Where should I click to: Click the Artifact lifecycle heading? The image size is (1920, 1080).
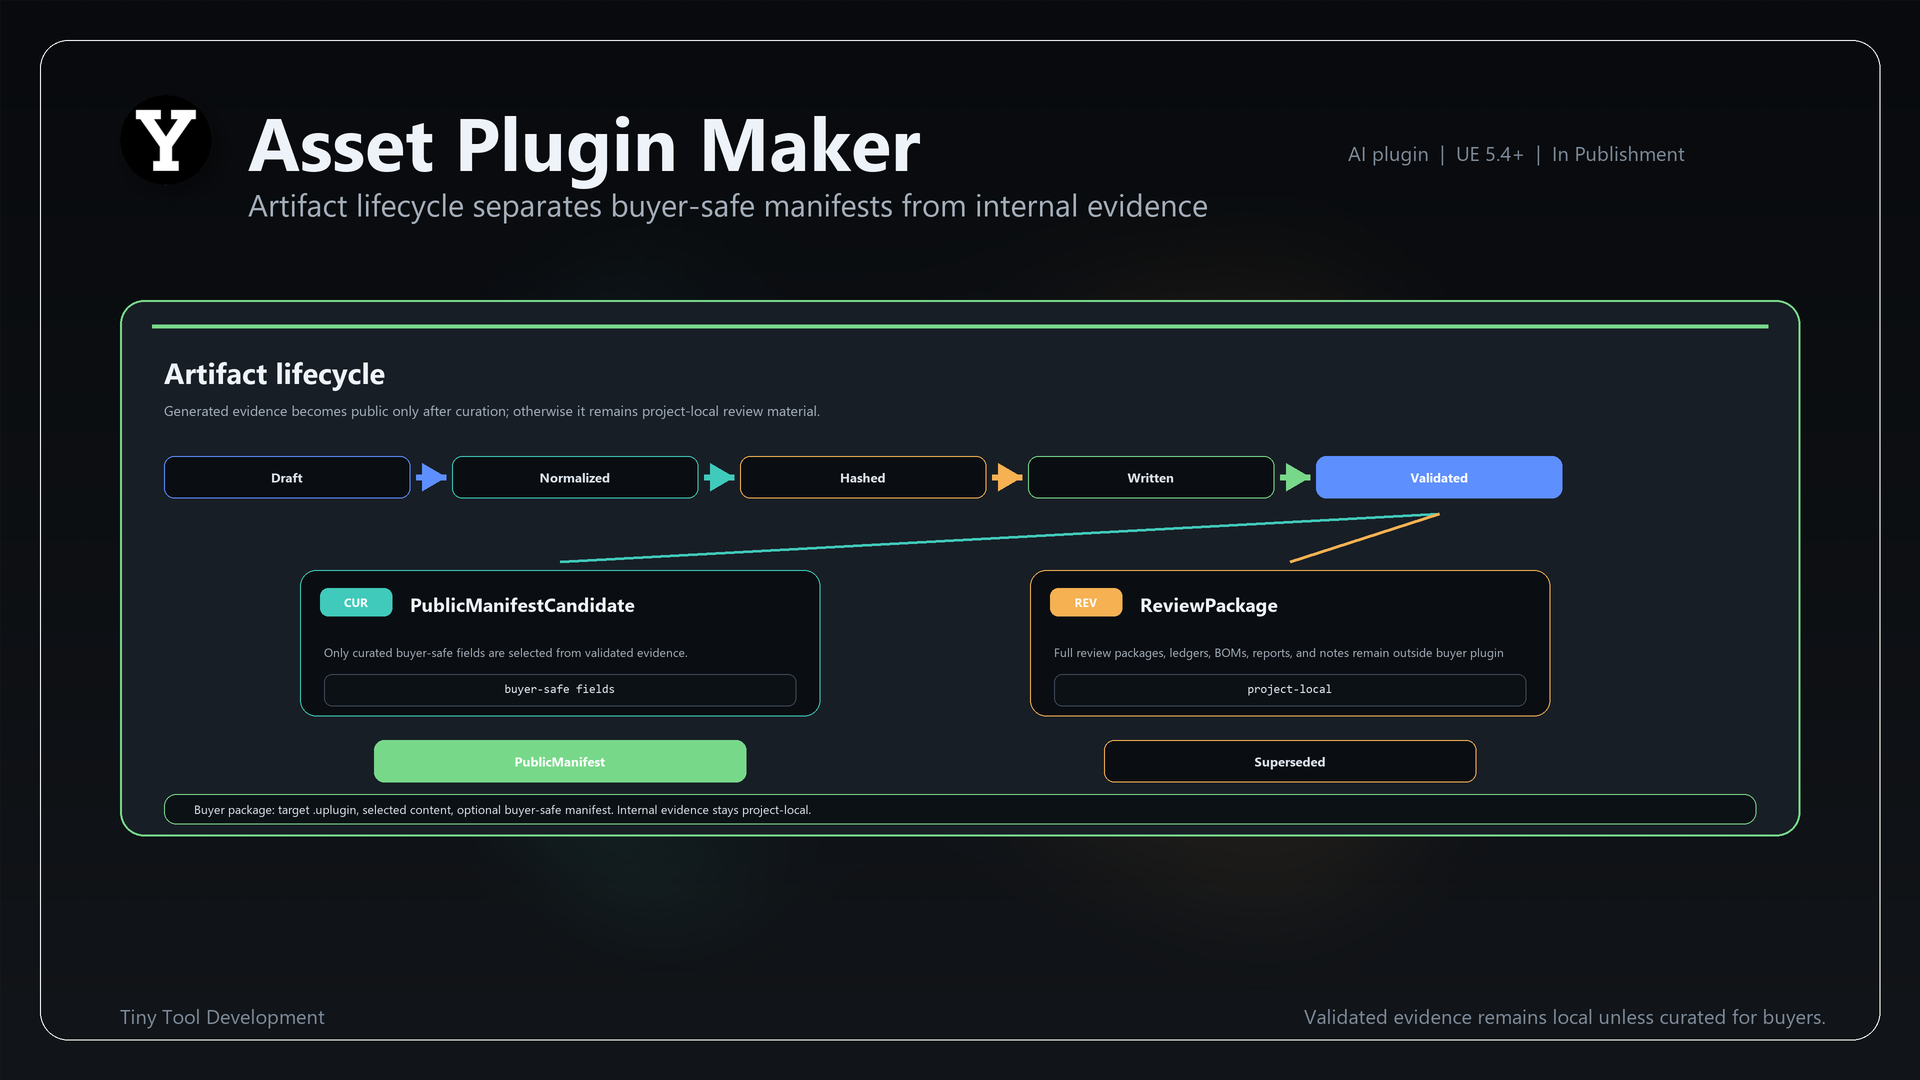click(x=274, y=374)
